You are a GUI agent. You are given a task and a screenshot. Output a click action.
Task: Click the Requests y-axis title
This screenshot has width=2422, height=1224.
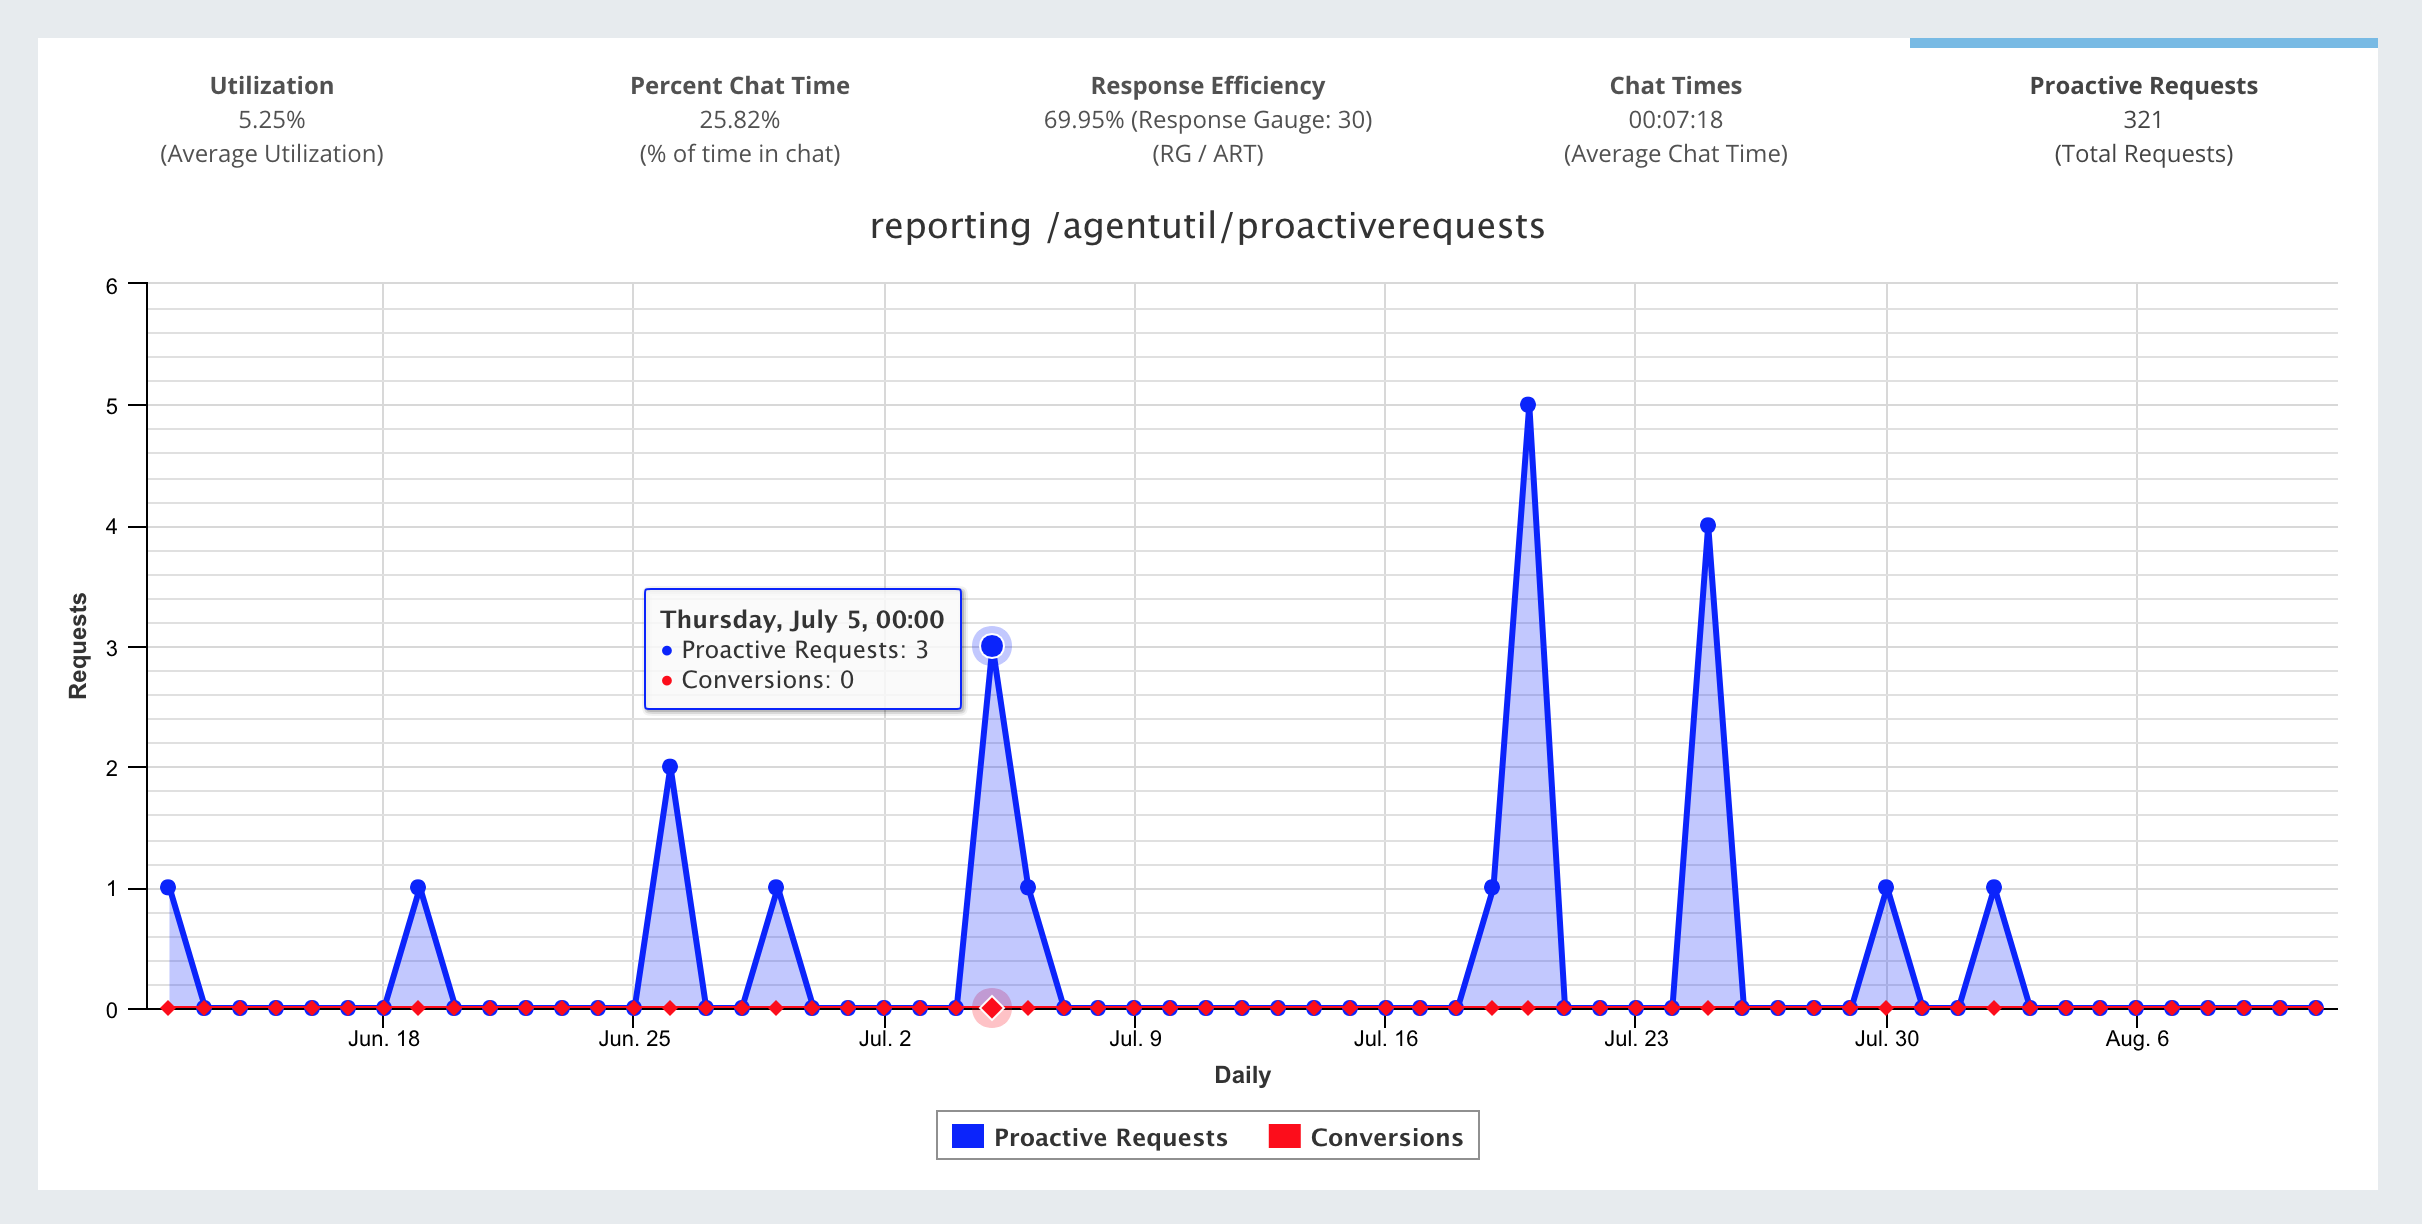pyautogui.click(x=78, y=646)
